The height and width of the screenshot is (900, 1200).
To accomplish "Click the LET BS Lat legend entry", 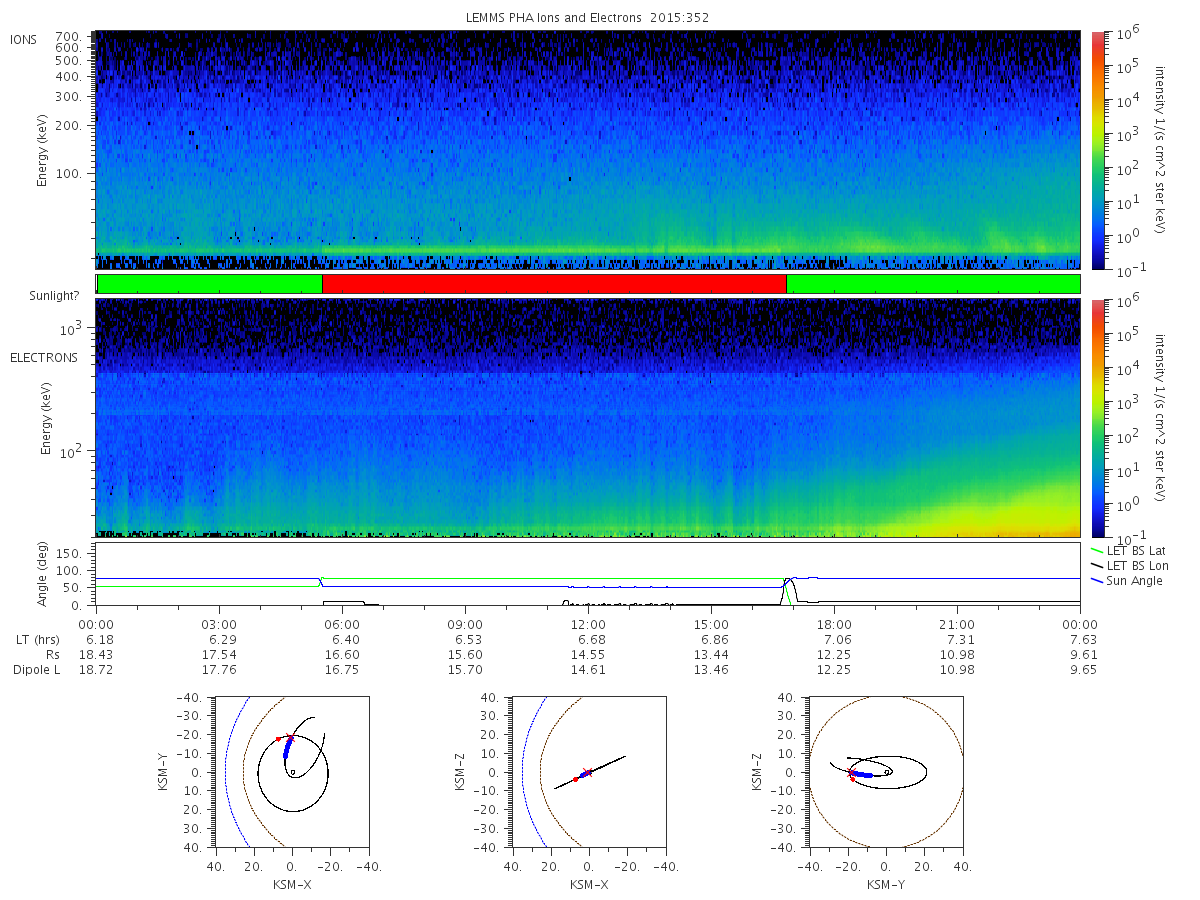I will pos(1127,550).
